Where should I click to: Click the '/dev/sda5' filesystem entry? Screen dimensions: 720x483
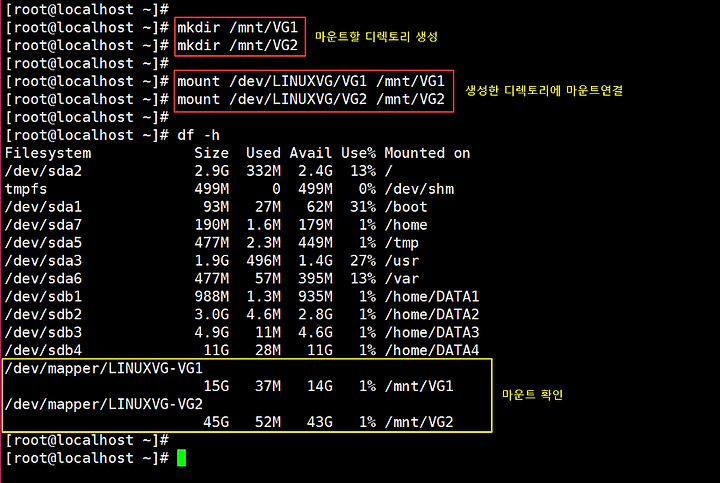43,242
